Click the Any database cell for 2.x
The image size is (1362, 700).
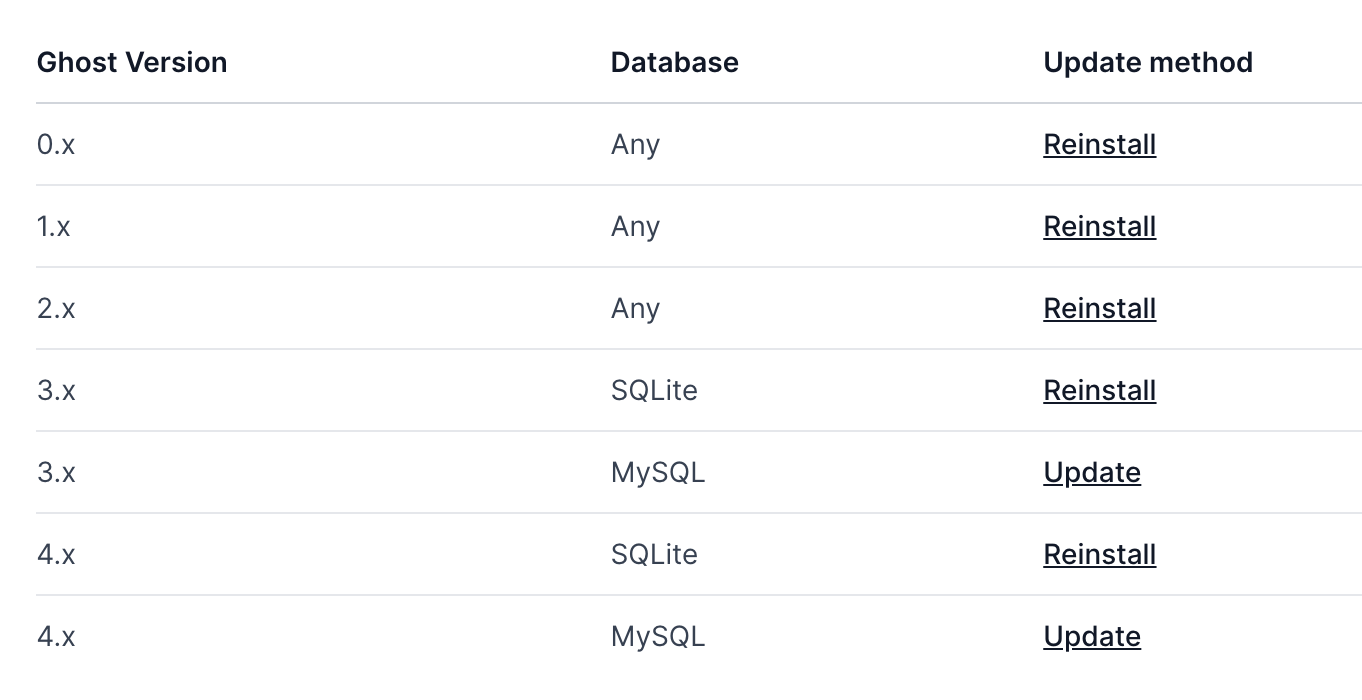pyautogui.click(x=635, y=309)
